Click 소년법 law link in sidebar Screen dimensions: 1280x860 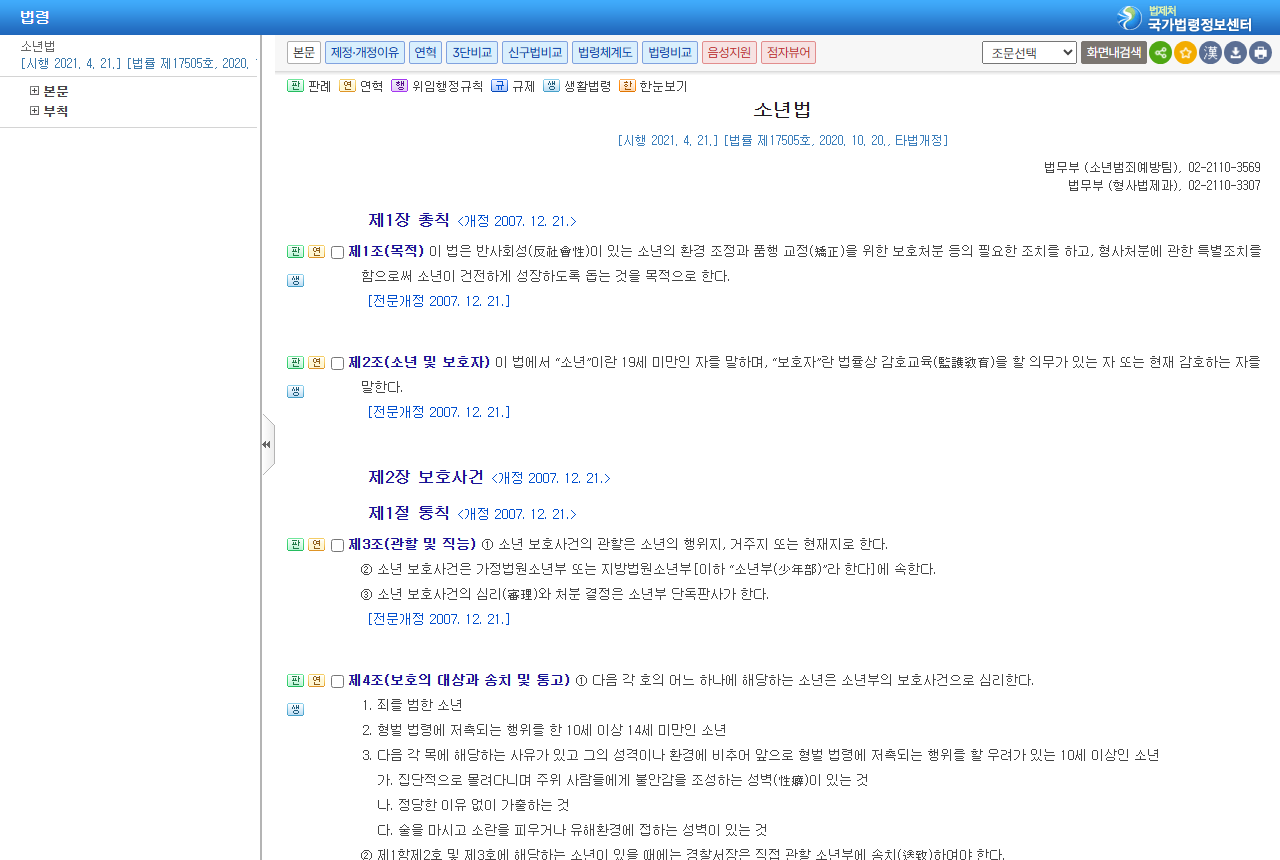coord(38,46)
